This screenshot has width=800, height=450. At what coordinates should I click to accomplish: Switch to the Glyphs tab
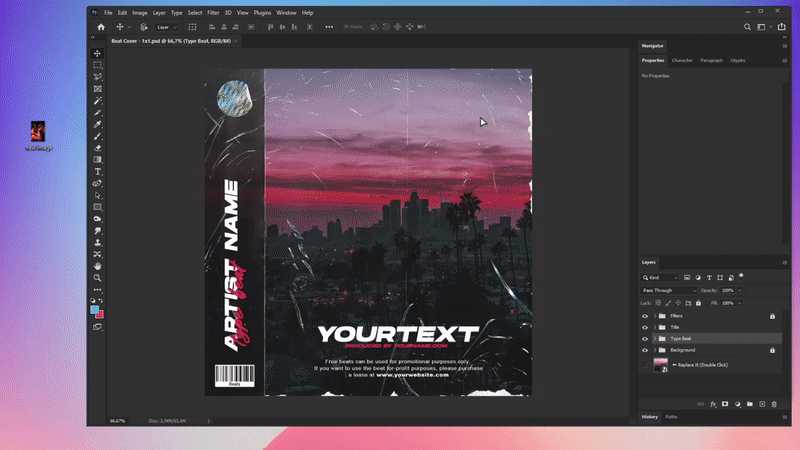click(738, 60)
